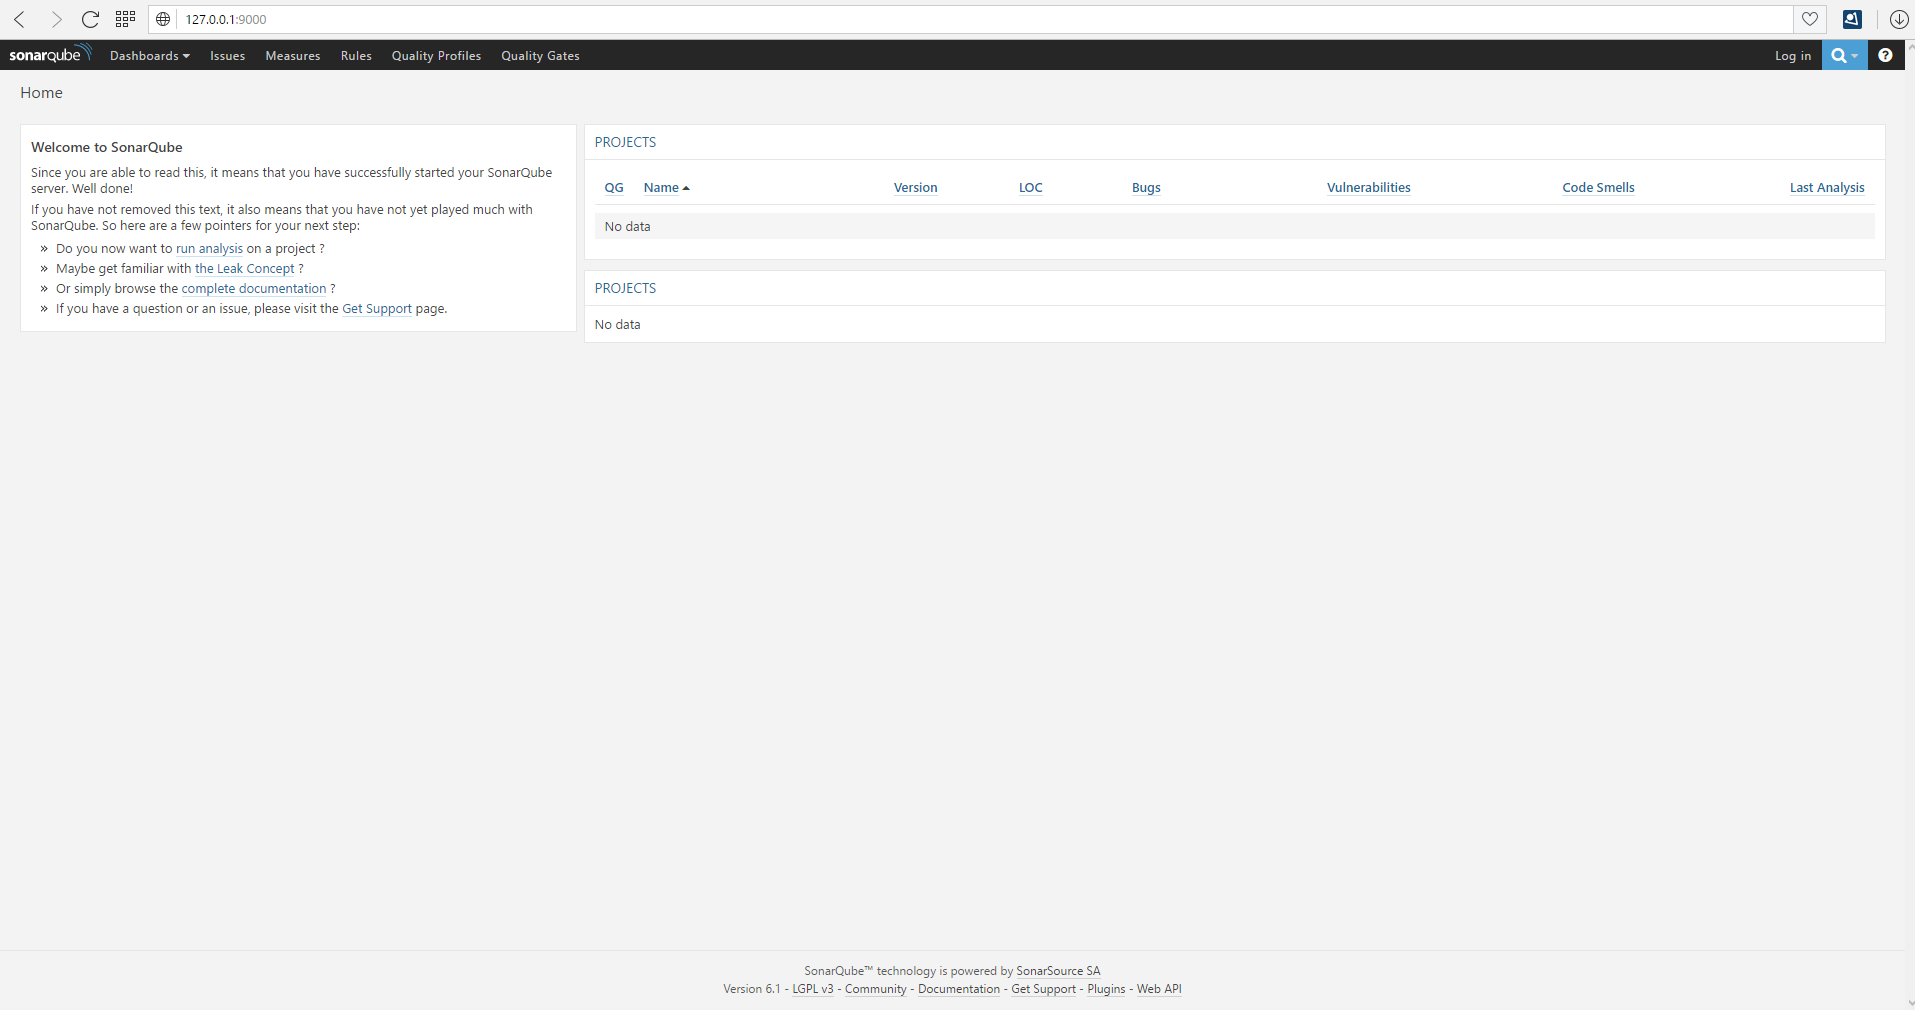Sort projects by QG column
Image resolution: width=1915 pixels, height=1010 pixels.
pos(614,187)
